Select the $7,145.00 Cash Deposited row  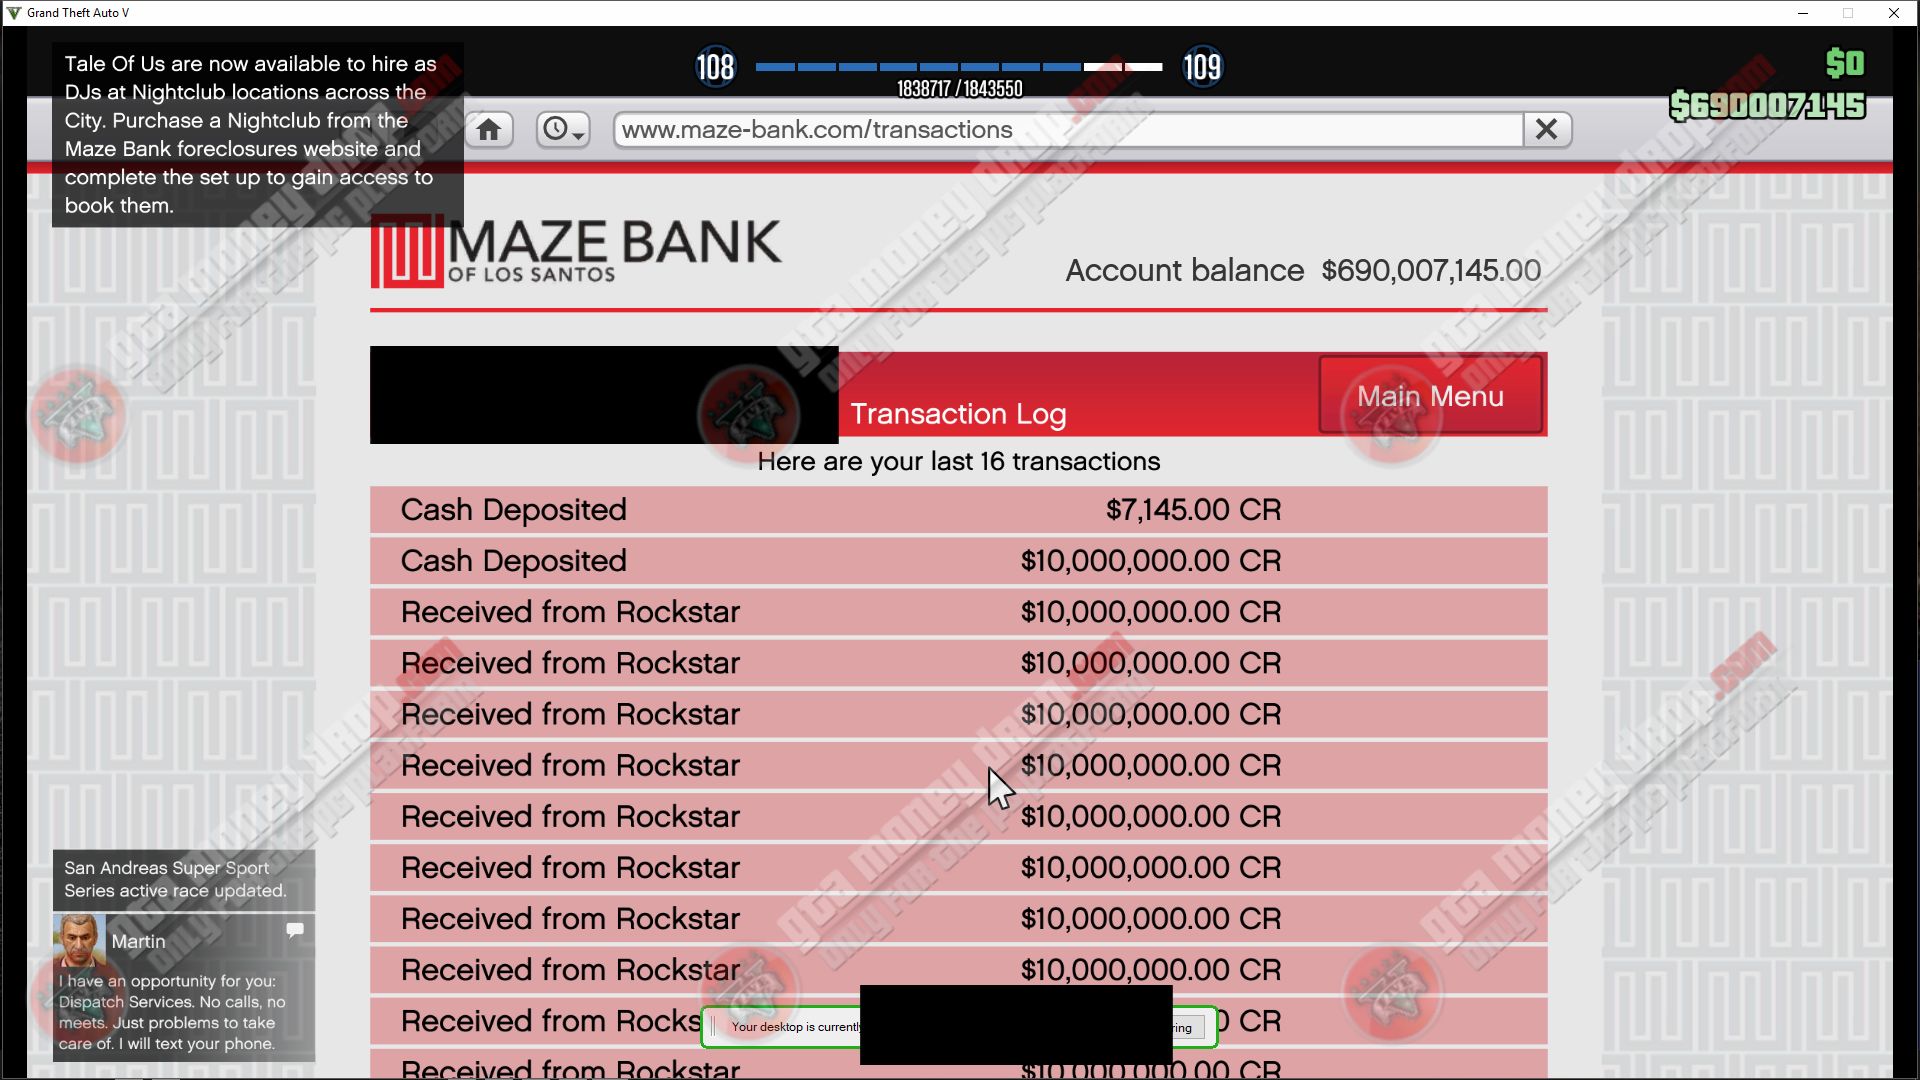coord(958,510)
